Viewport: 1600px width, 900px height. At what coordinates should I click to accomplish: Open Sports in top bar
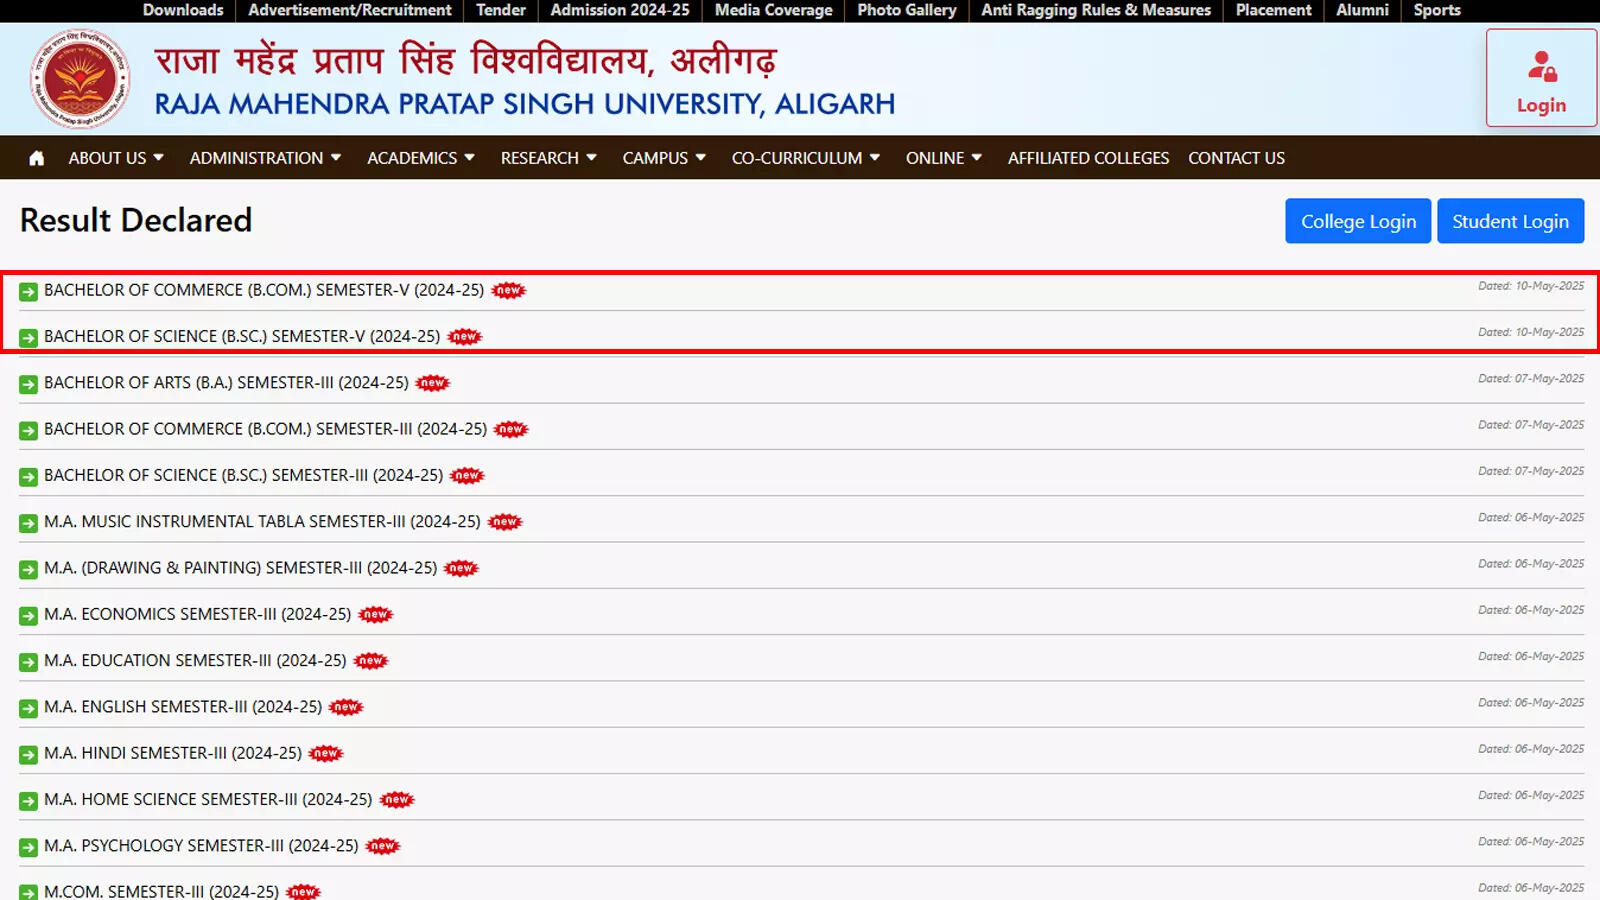1437,10
